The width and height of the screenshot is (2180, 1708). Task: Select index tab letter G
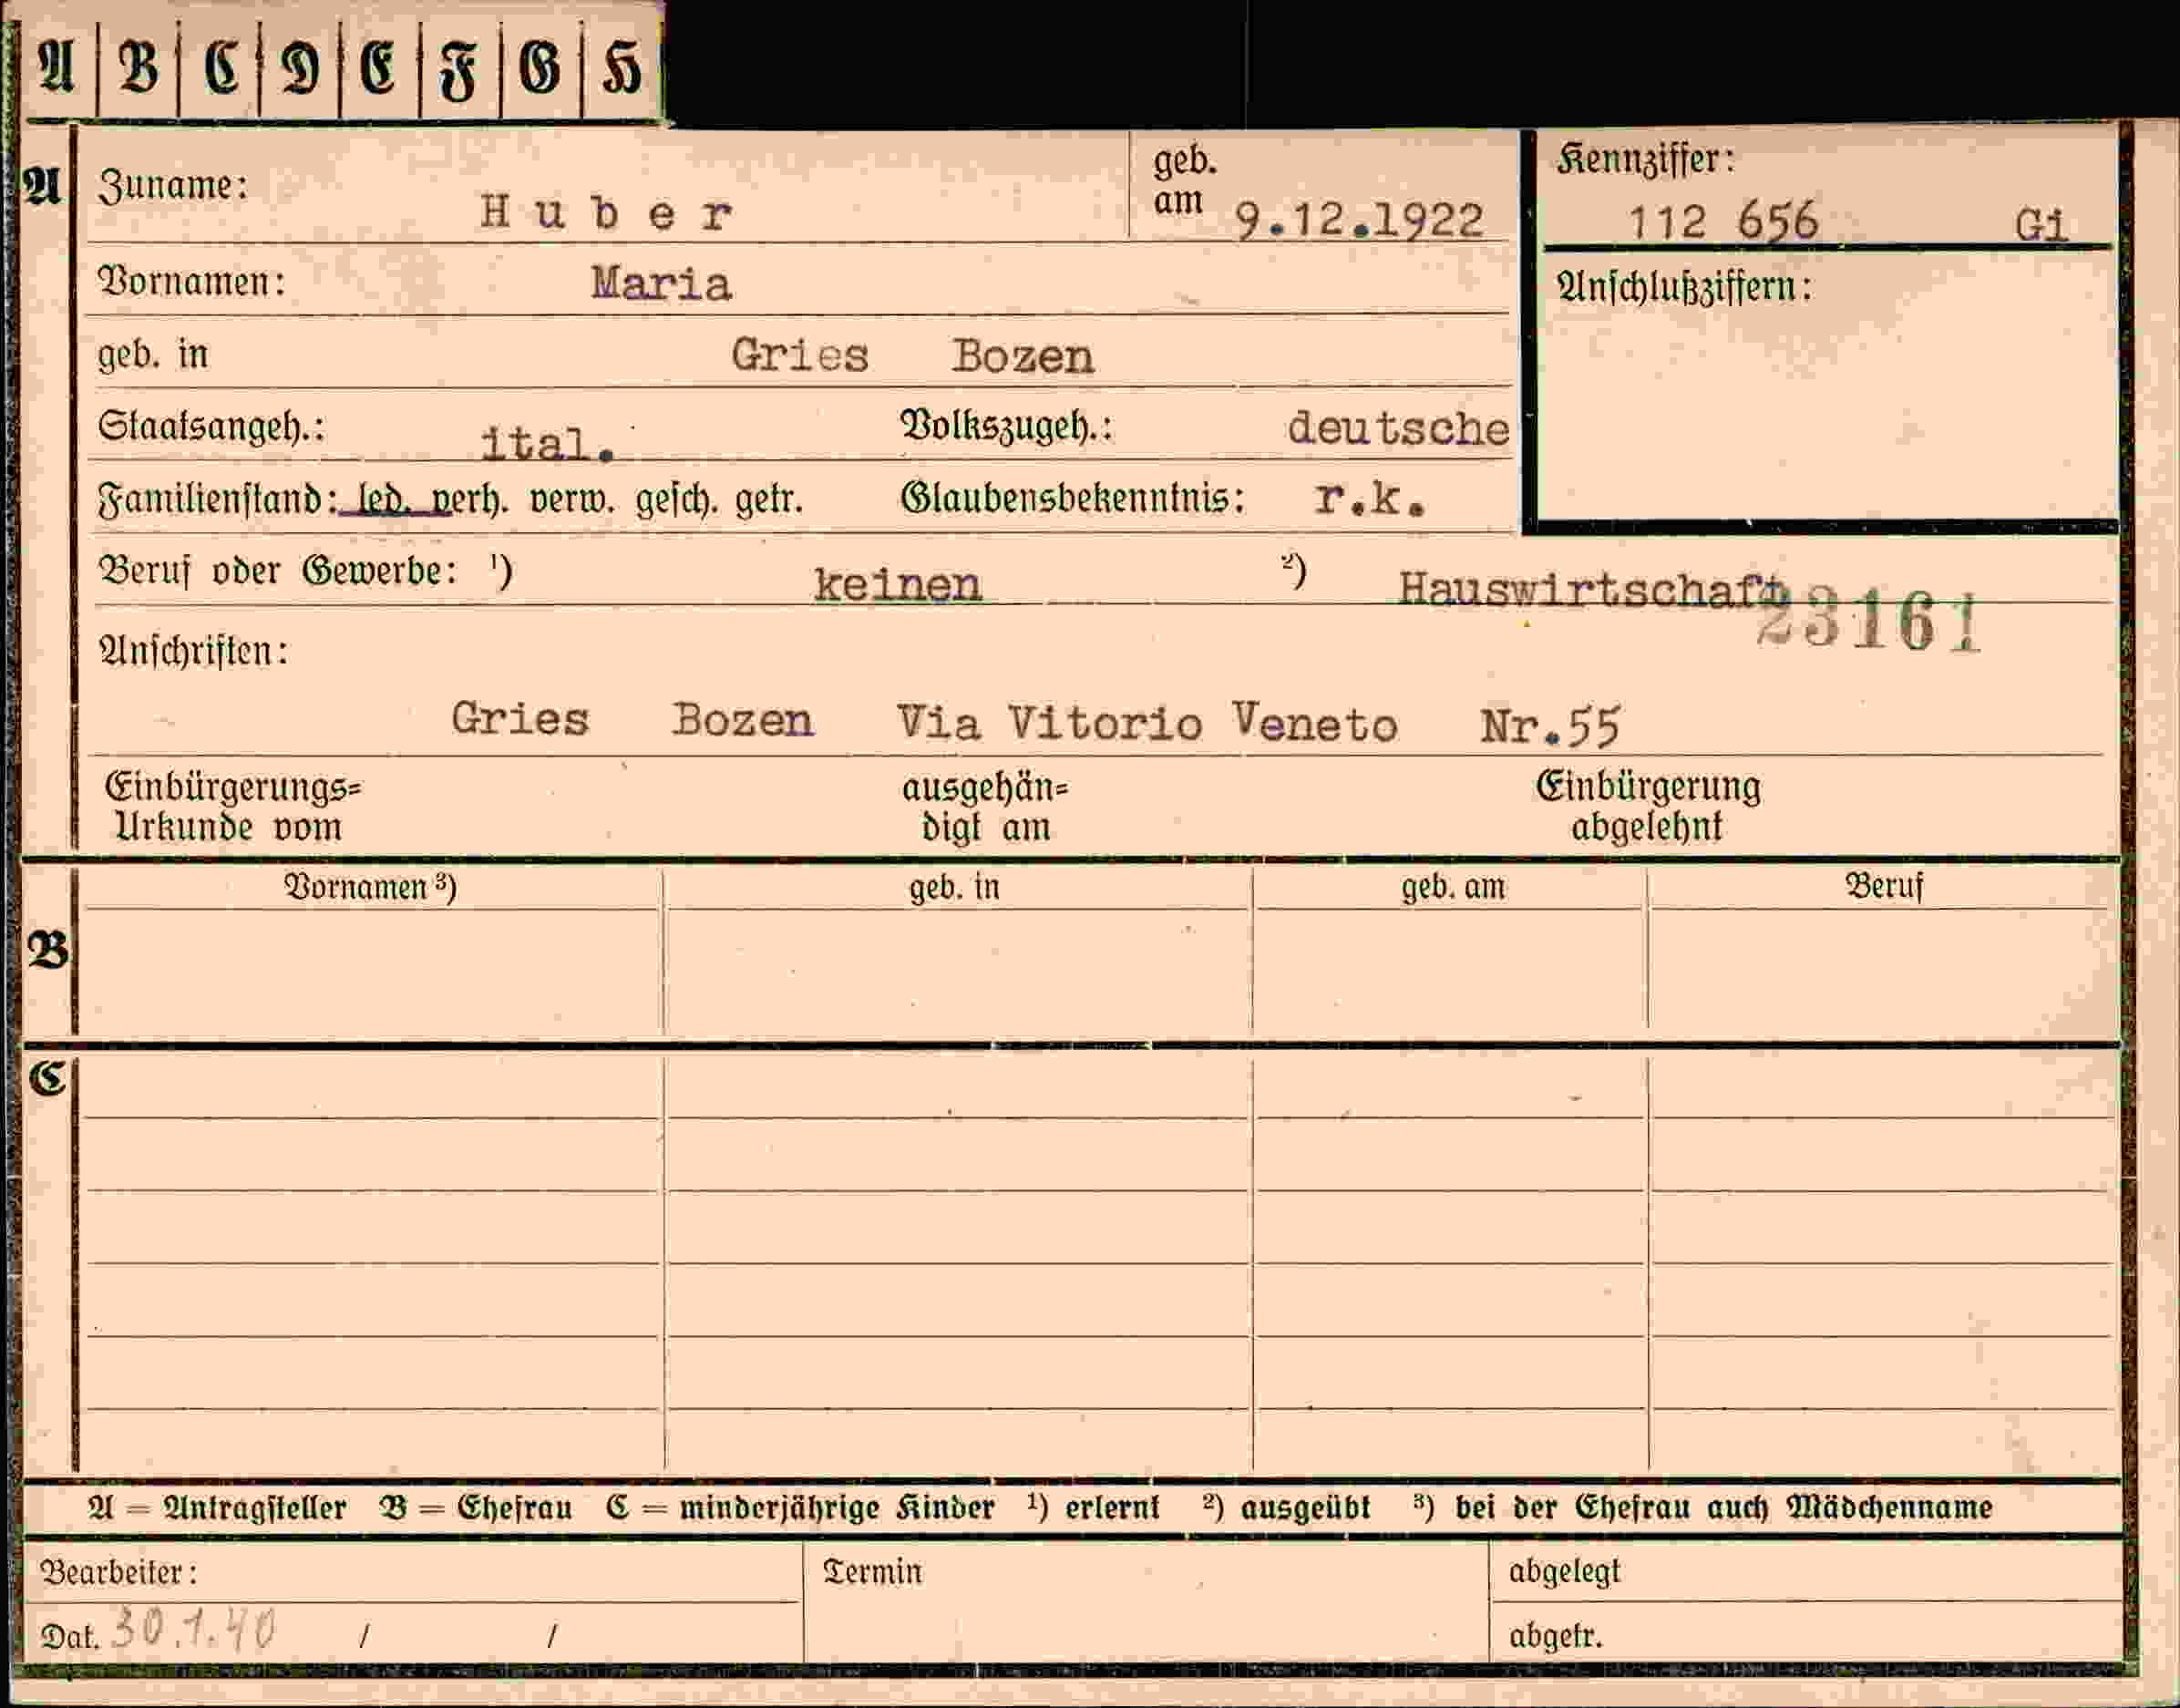tap(540, 69)
